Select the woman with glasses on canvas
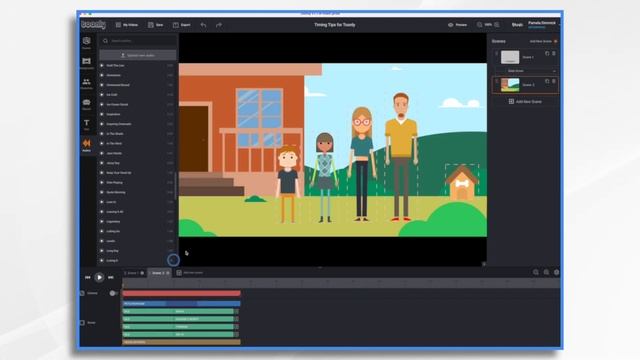 tap(362, 164)
